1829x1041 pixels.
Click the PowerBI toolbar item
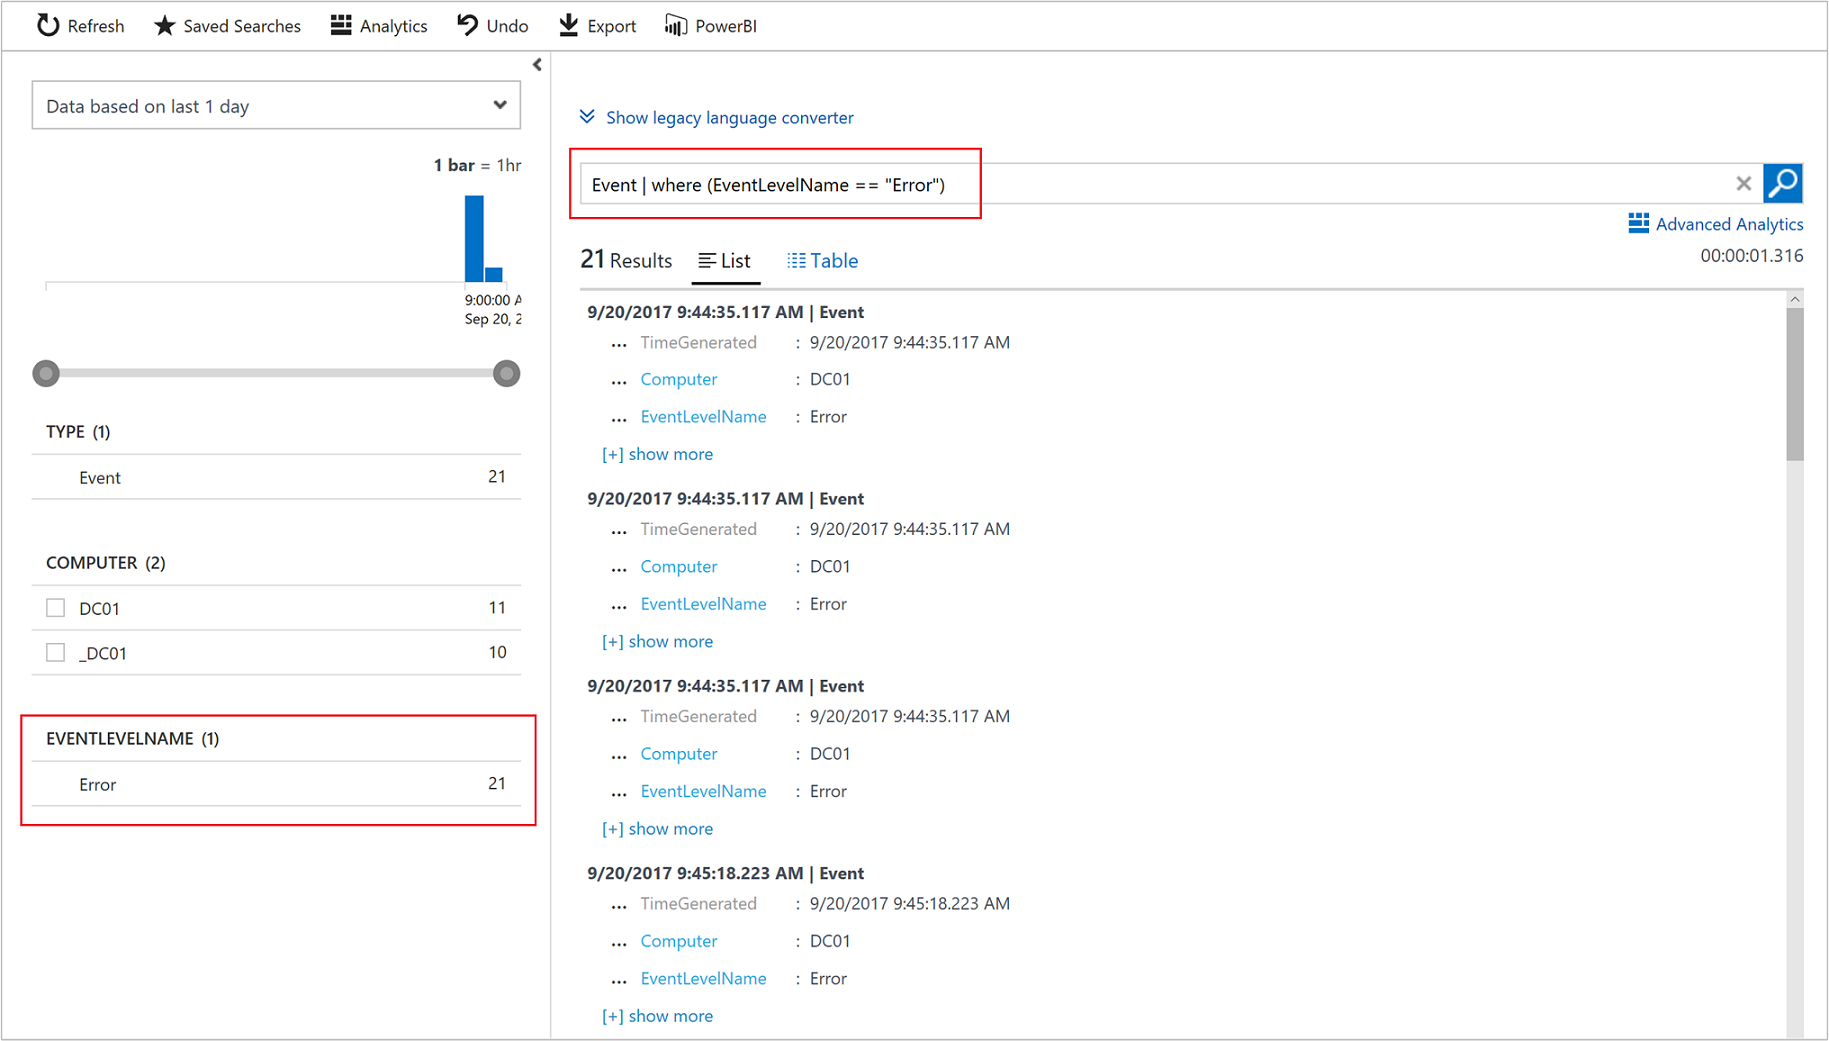point(710,25)
